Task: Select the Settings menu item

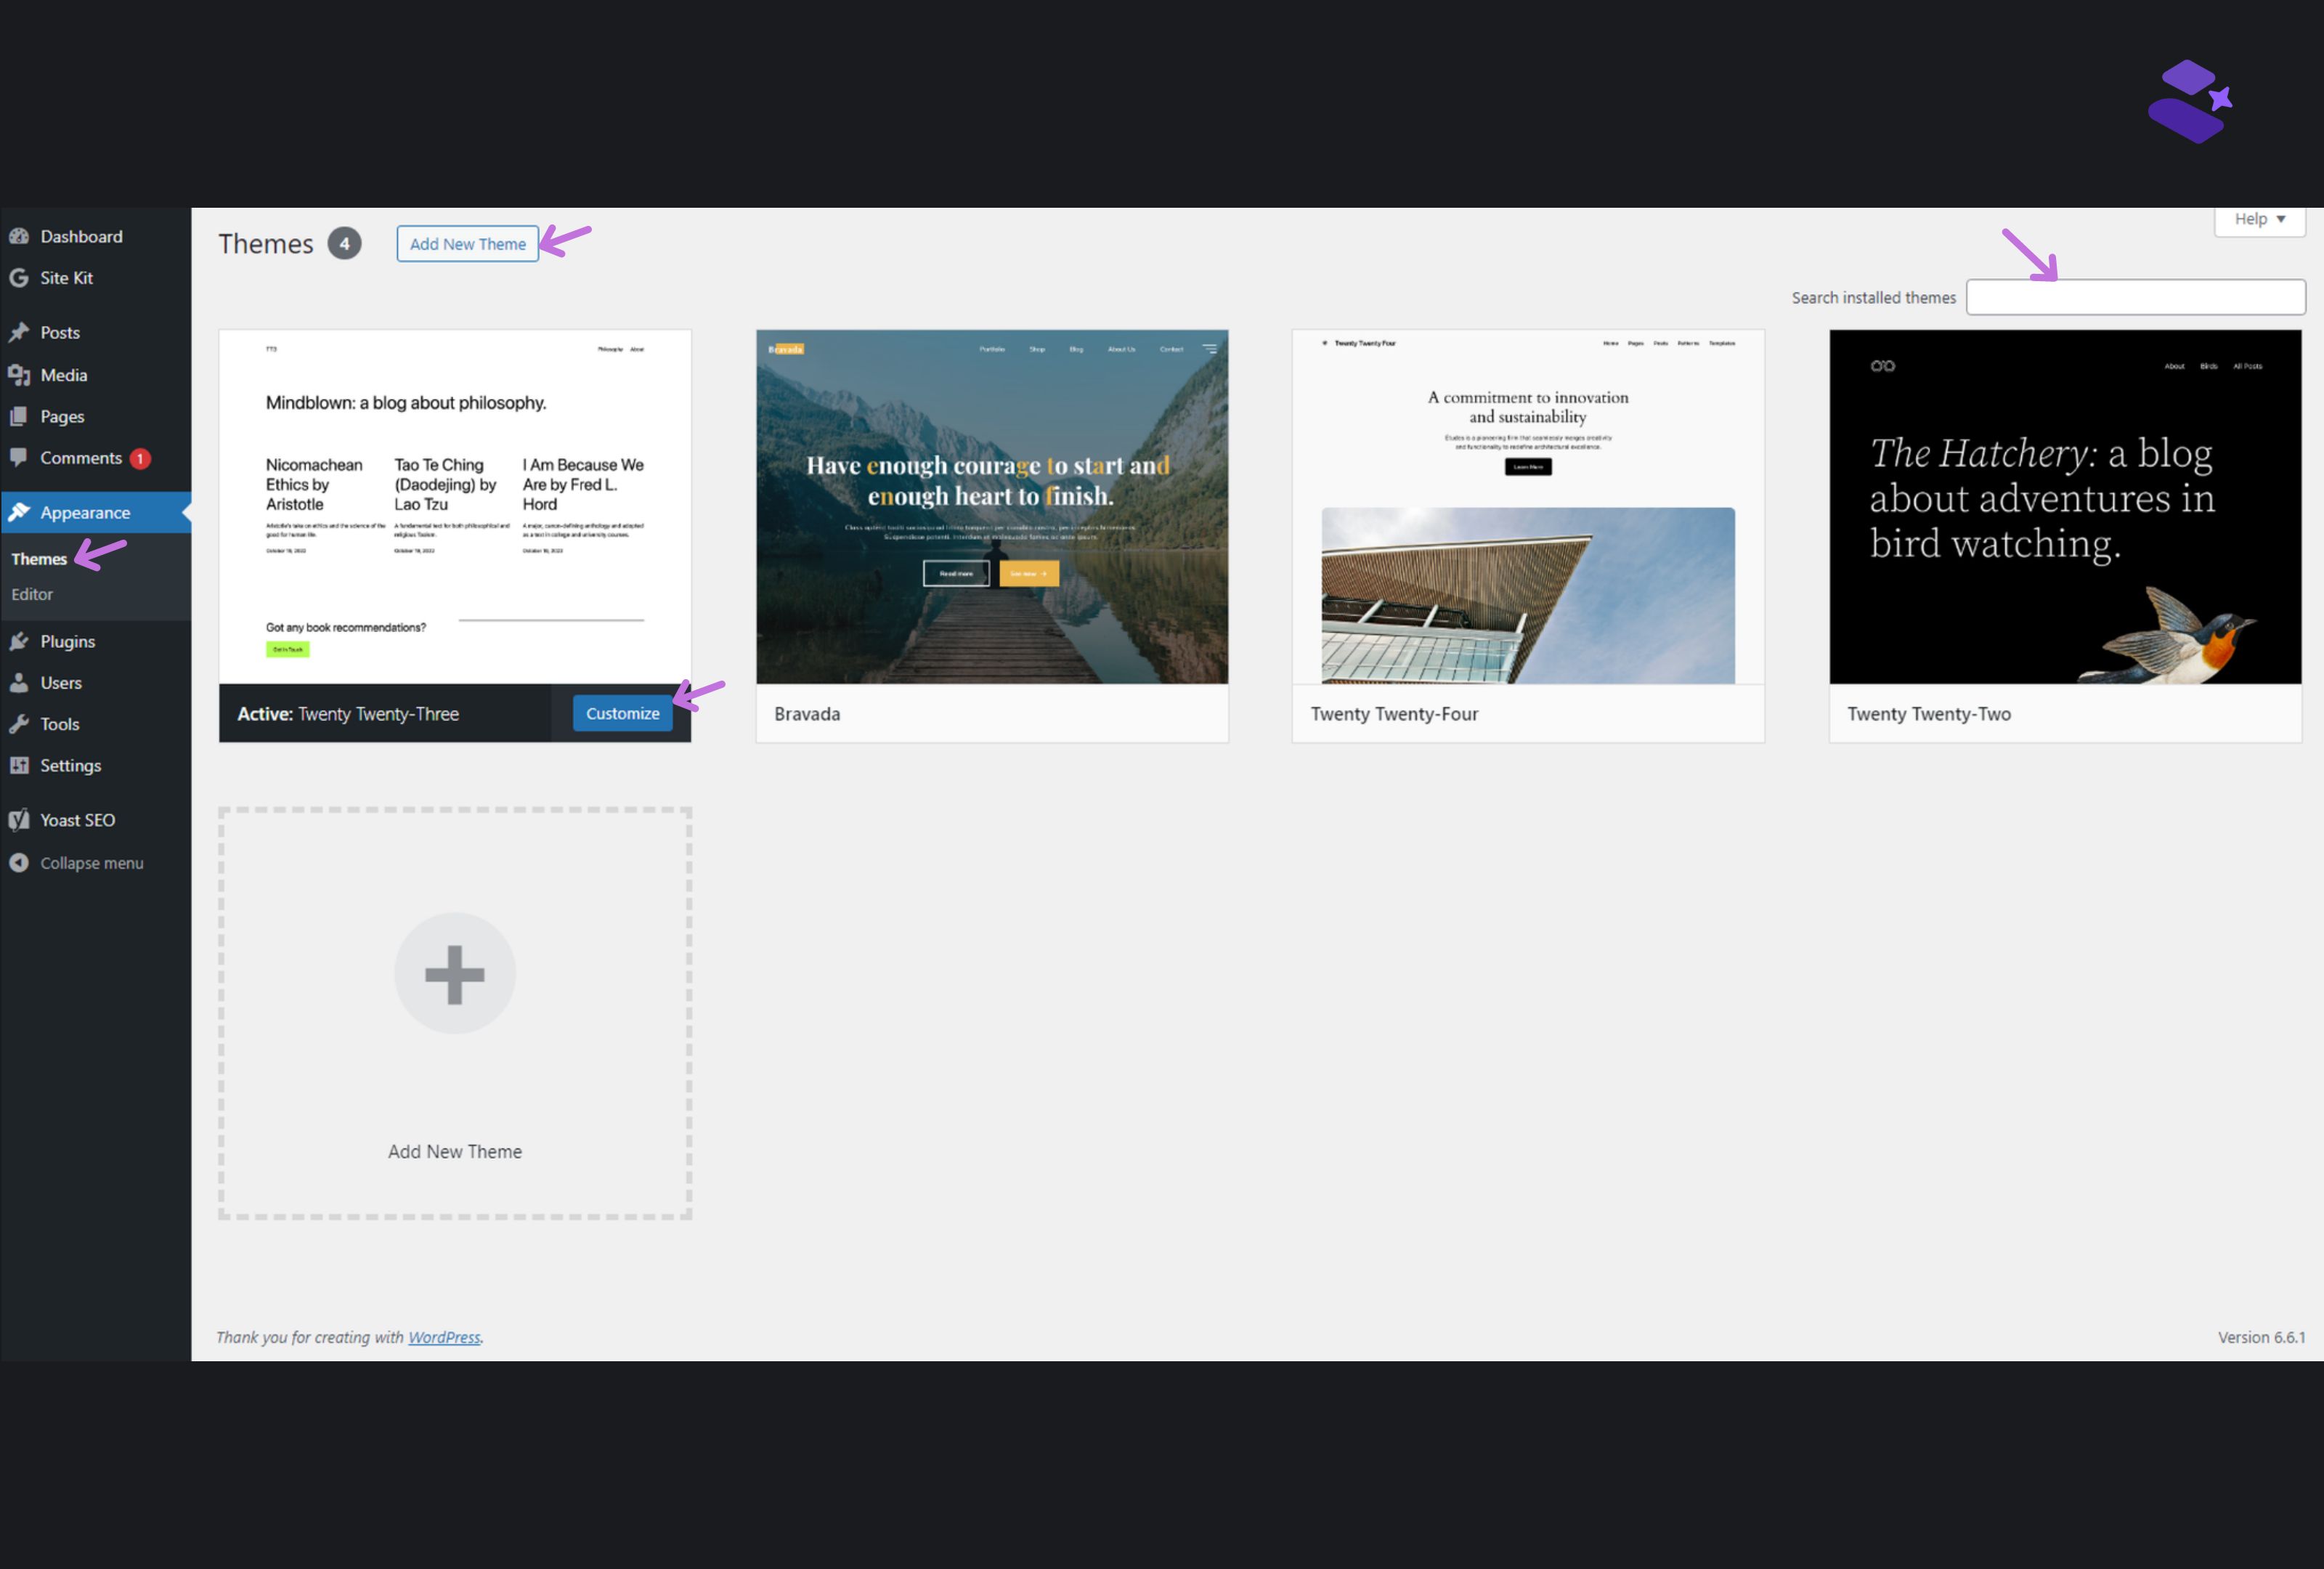Action: [68, 763]
